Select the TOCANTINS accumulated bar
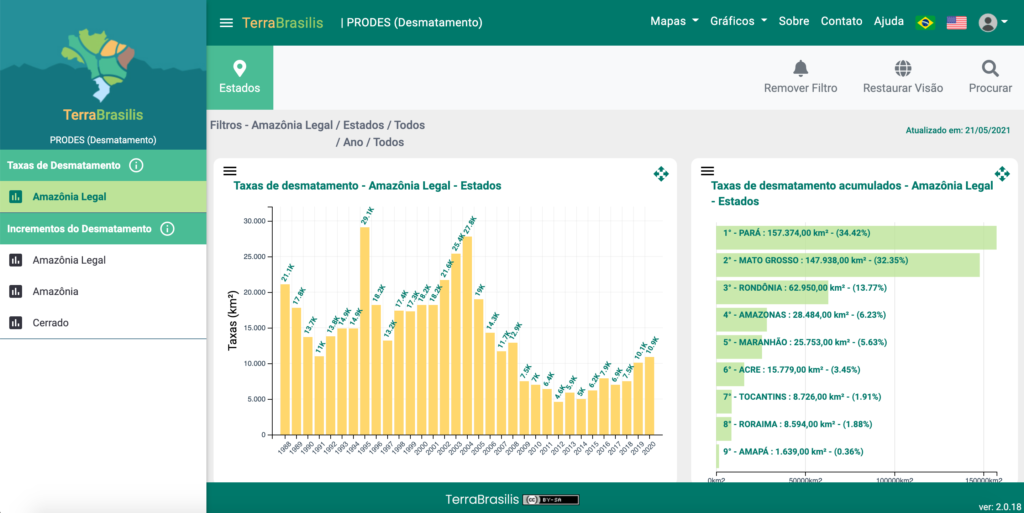 coord(724,402)
